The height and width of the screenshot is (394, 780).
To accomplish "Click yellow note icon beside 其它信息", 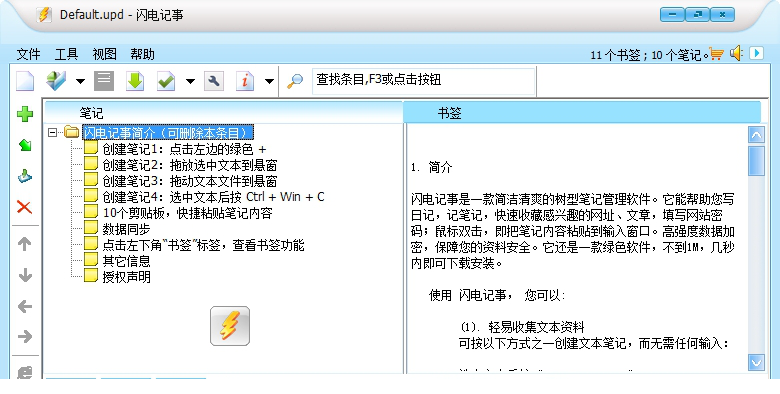I will [x=91, y=259].
